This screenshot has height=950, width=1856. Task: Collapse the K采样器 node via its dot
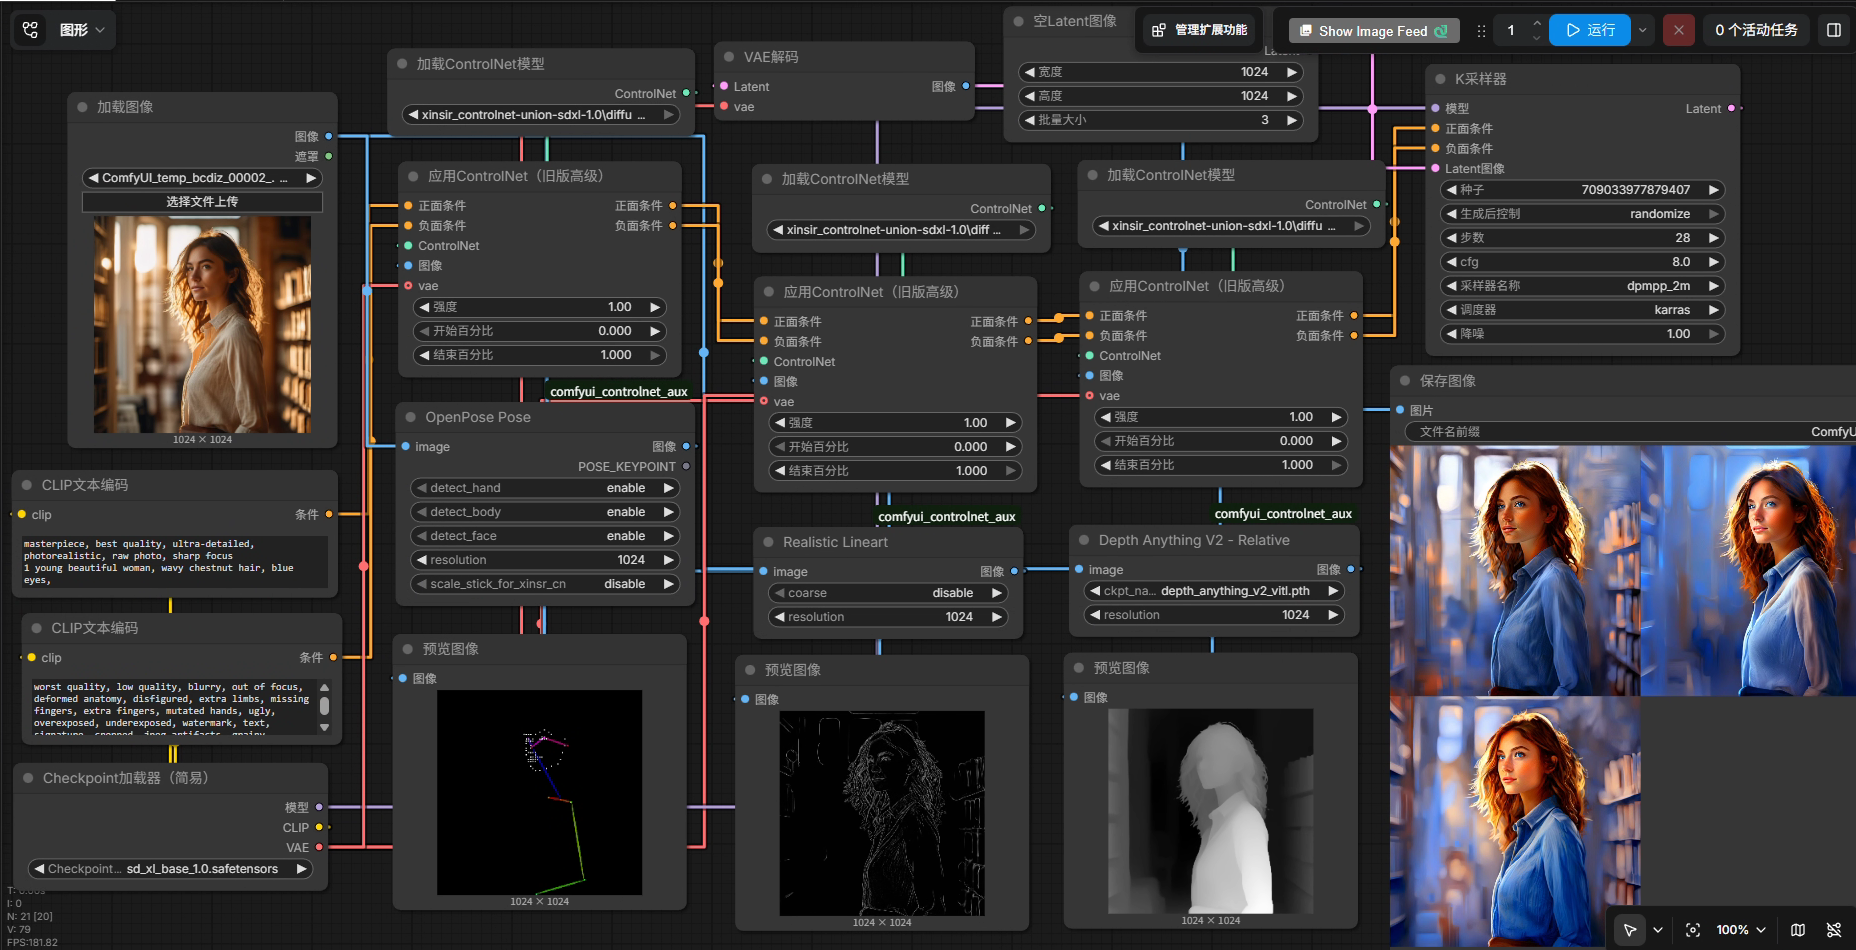click(1441, 79)
